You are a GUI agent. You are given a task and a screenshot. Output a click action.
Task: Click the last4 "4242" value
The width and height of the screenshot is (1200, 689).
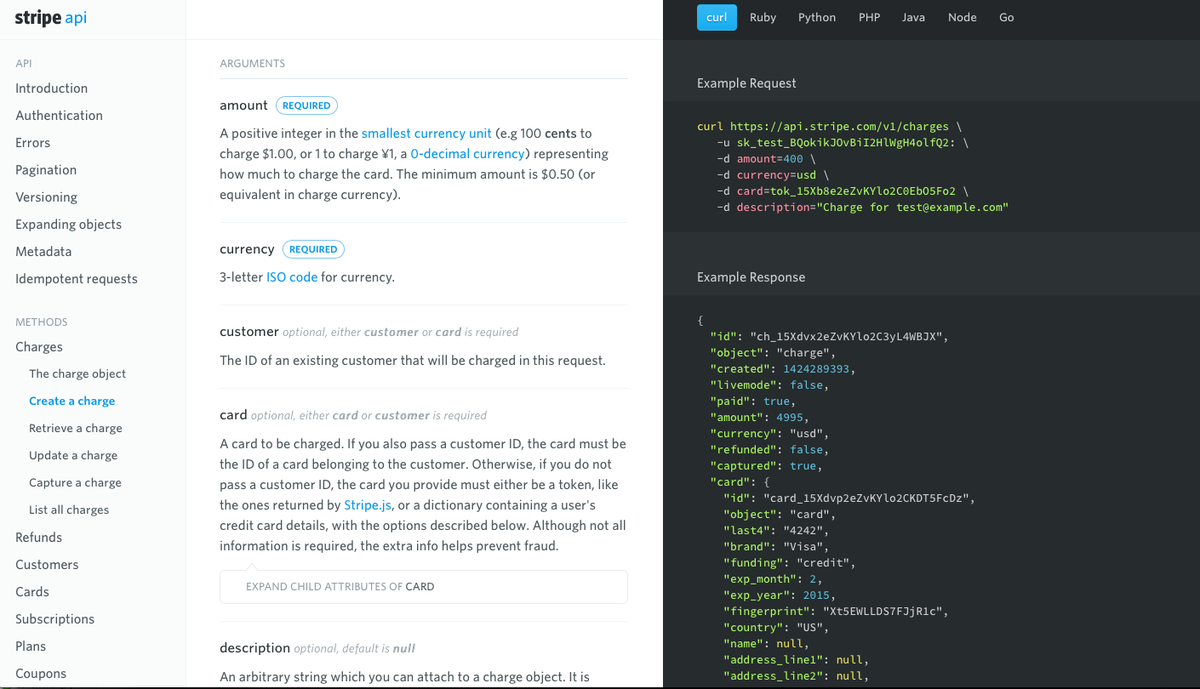coord(804,529)
